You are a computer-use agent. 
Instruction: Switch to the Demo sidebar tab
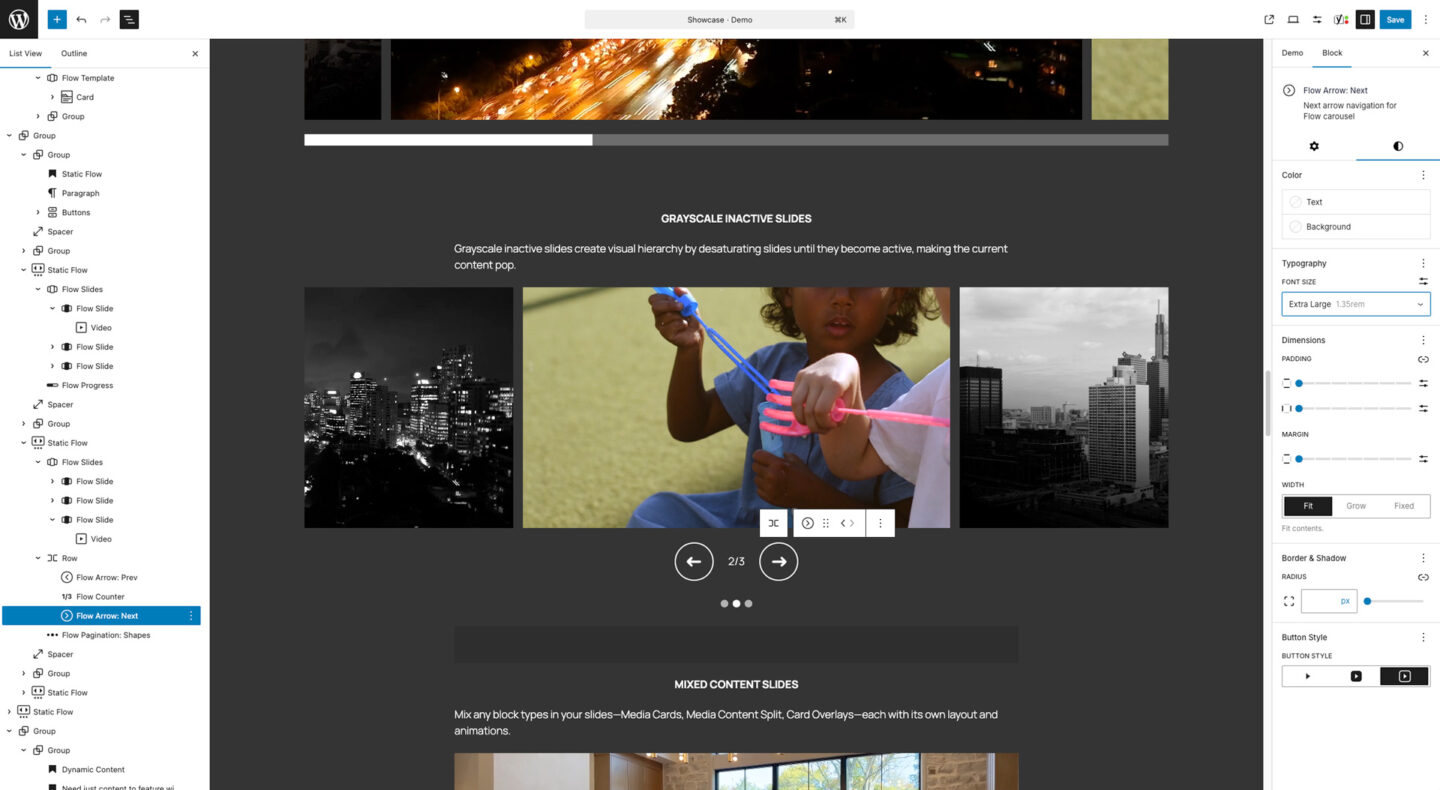(1292, 53)
